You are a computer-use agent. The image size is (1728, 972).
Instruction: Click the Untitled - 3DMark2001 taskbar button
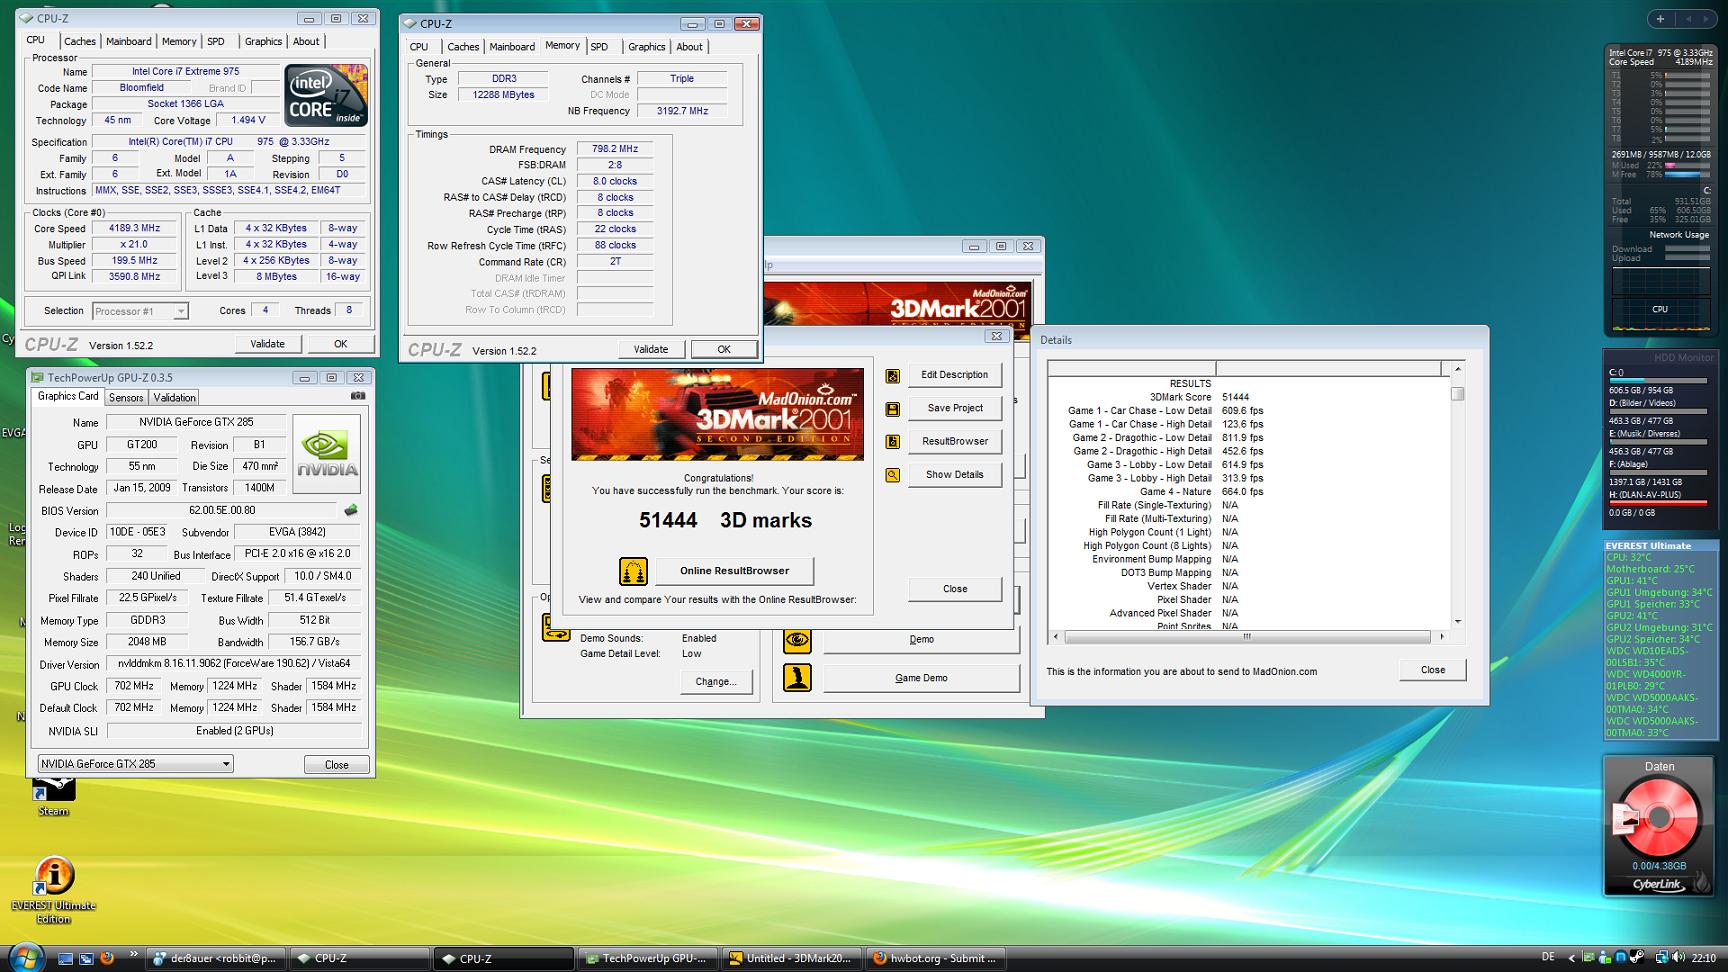tap(792, 958)
